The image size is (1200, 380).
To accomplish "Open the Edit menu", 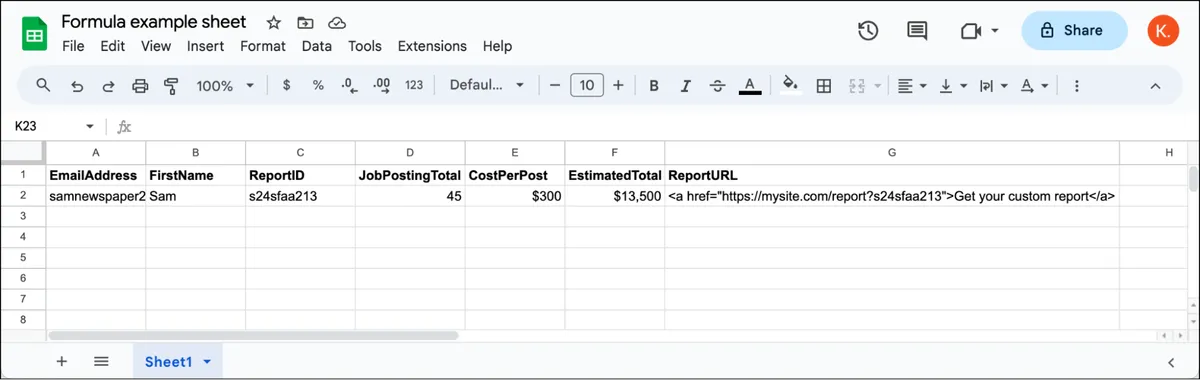I will (112, 46).
